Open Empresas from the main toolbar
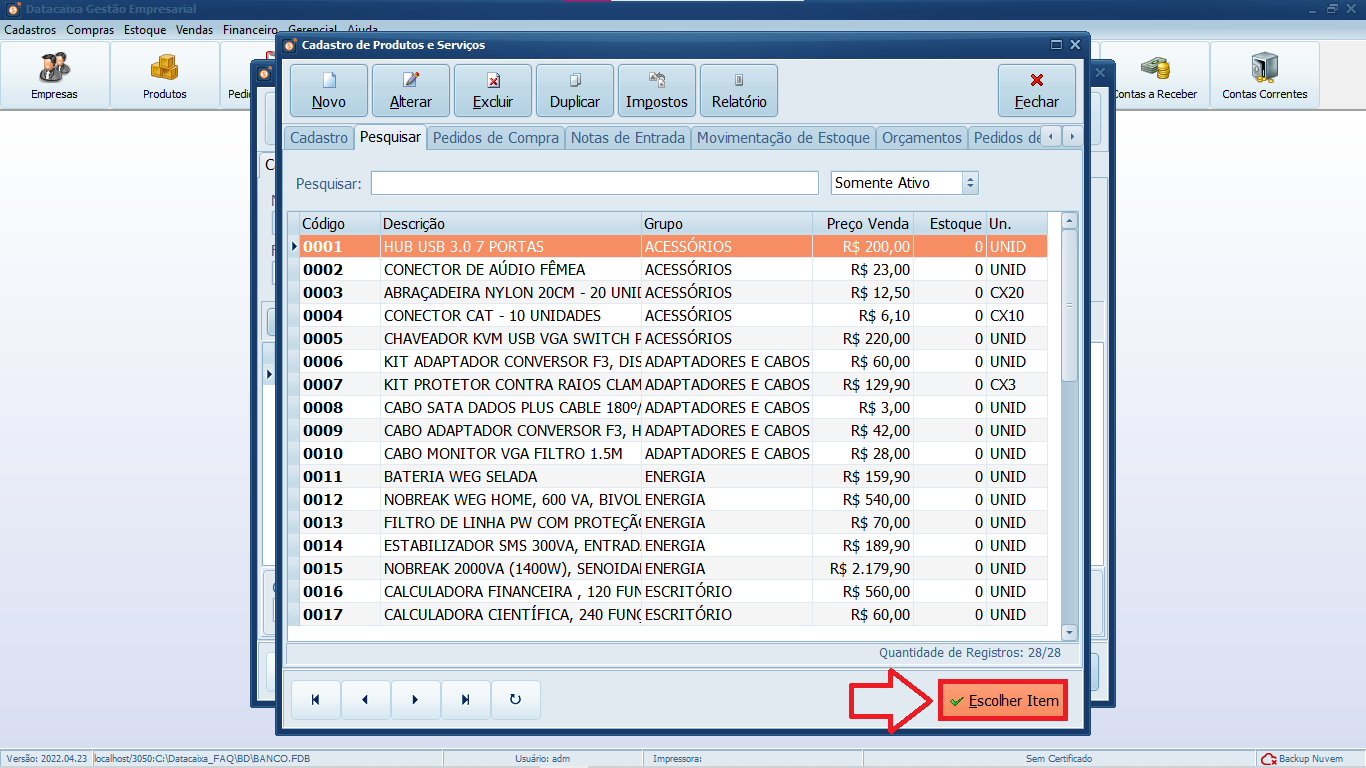The image size is (1366, 768). pos(54,76)
